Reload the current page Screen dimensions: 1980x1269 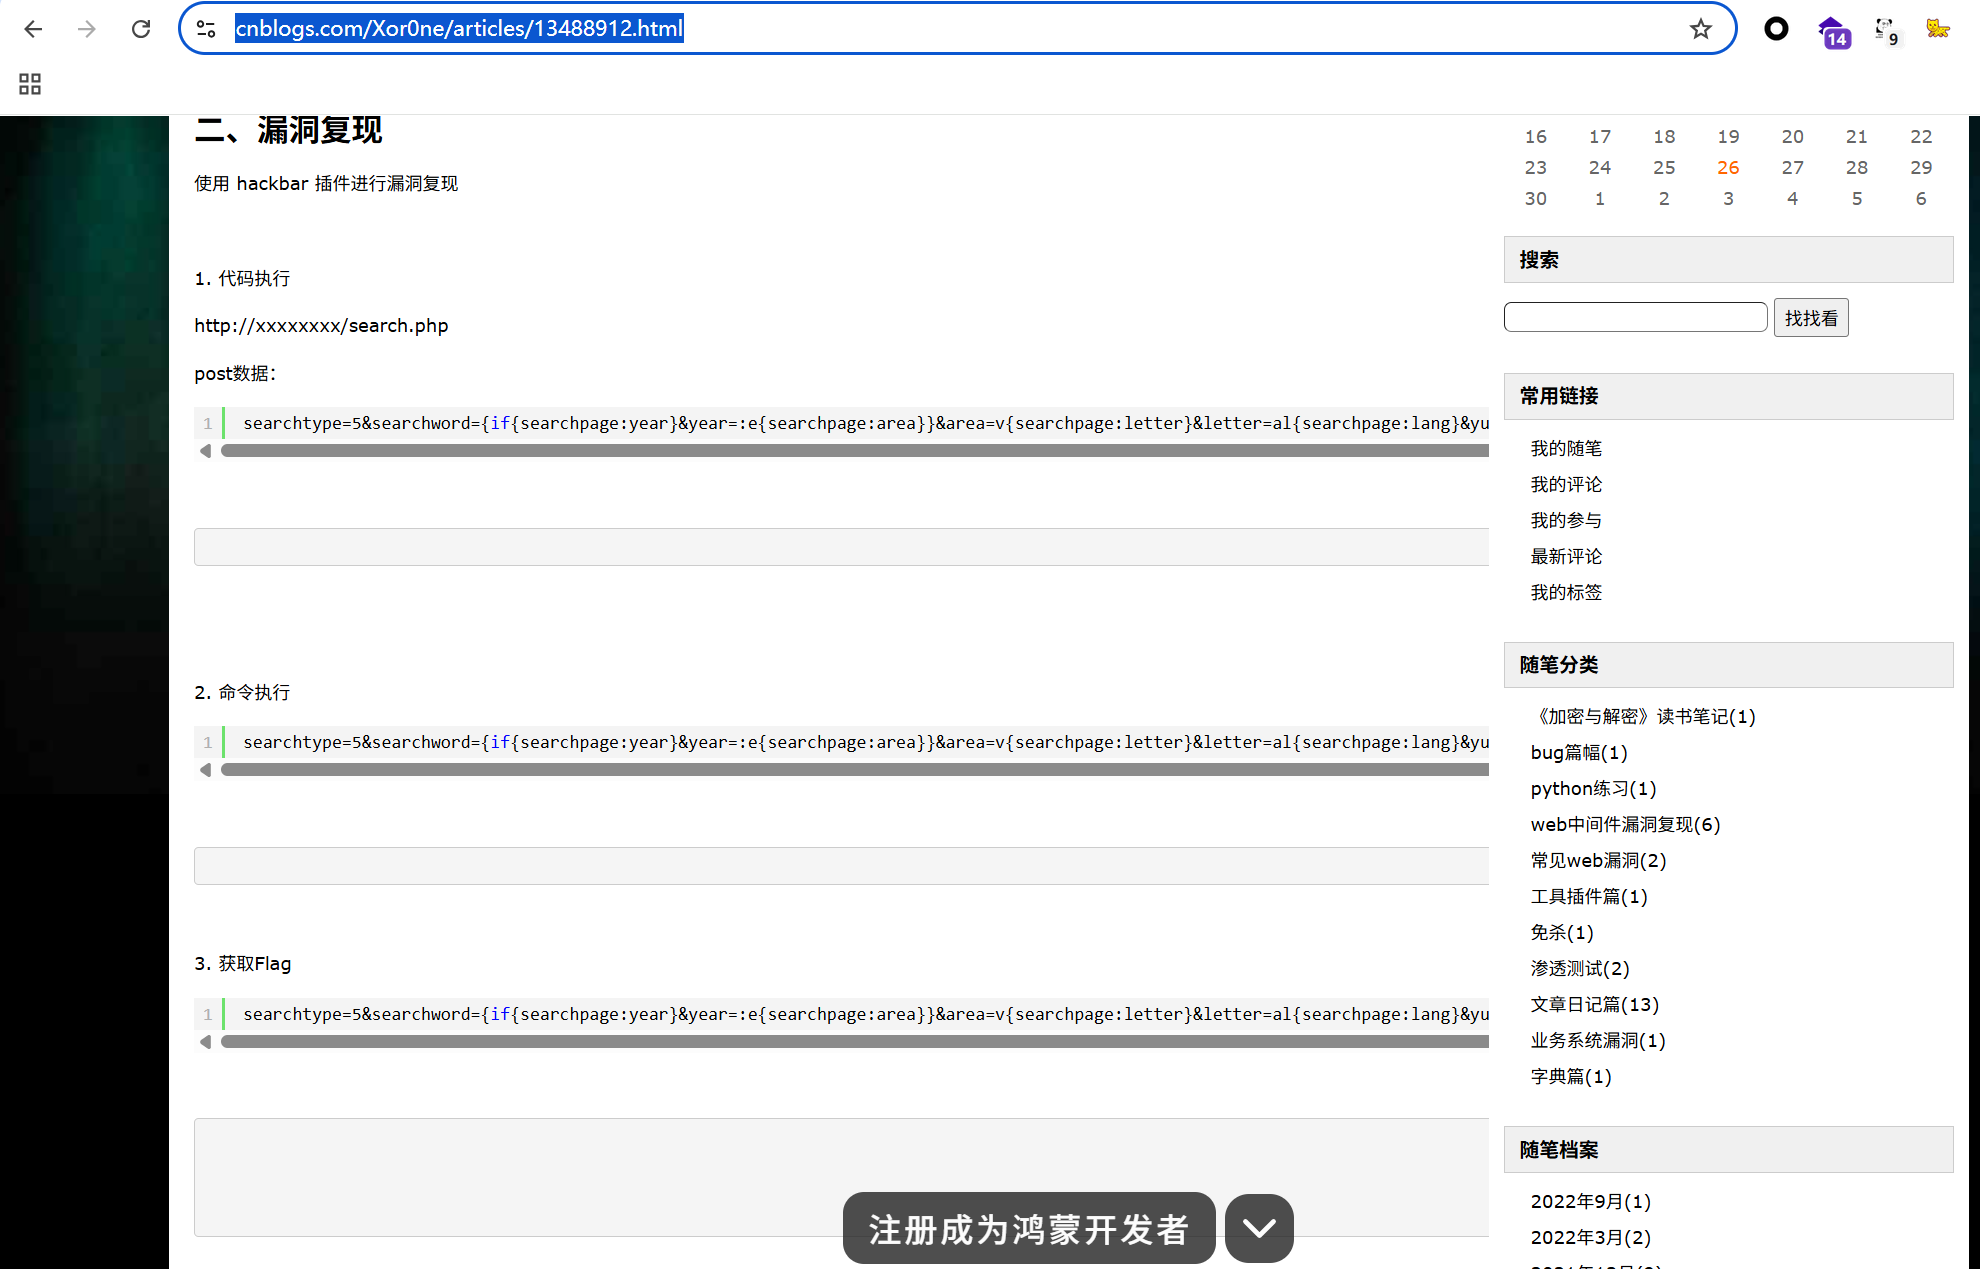coord(141,29)
